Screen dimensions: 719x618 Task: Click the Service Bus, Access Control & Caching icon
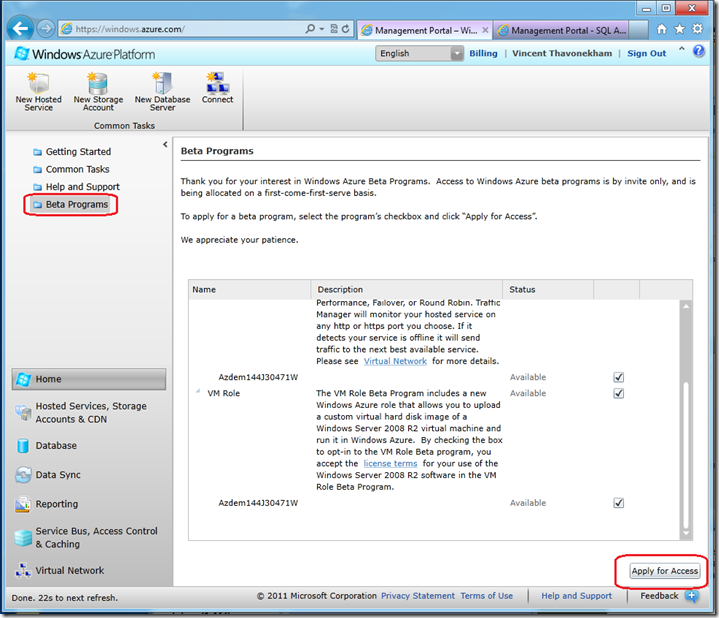tap(23, 538)
